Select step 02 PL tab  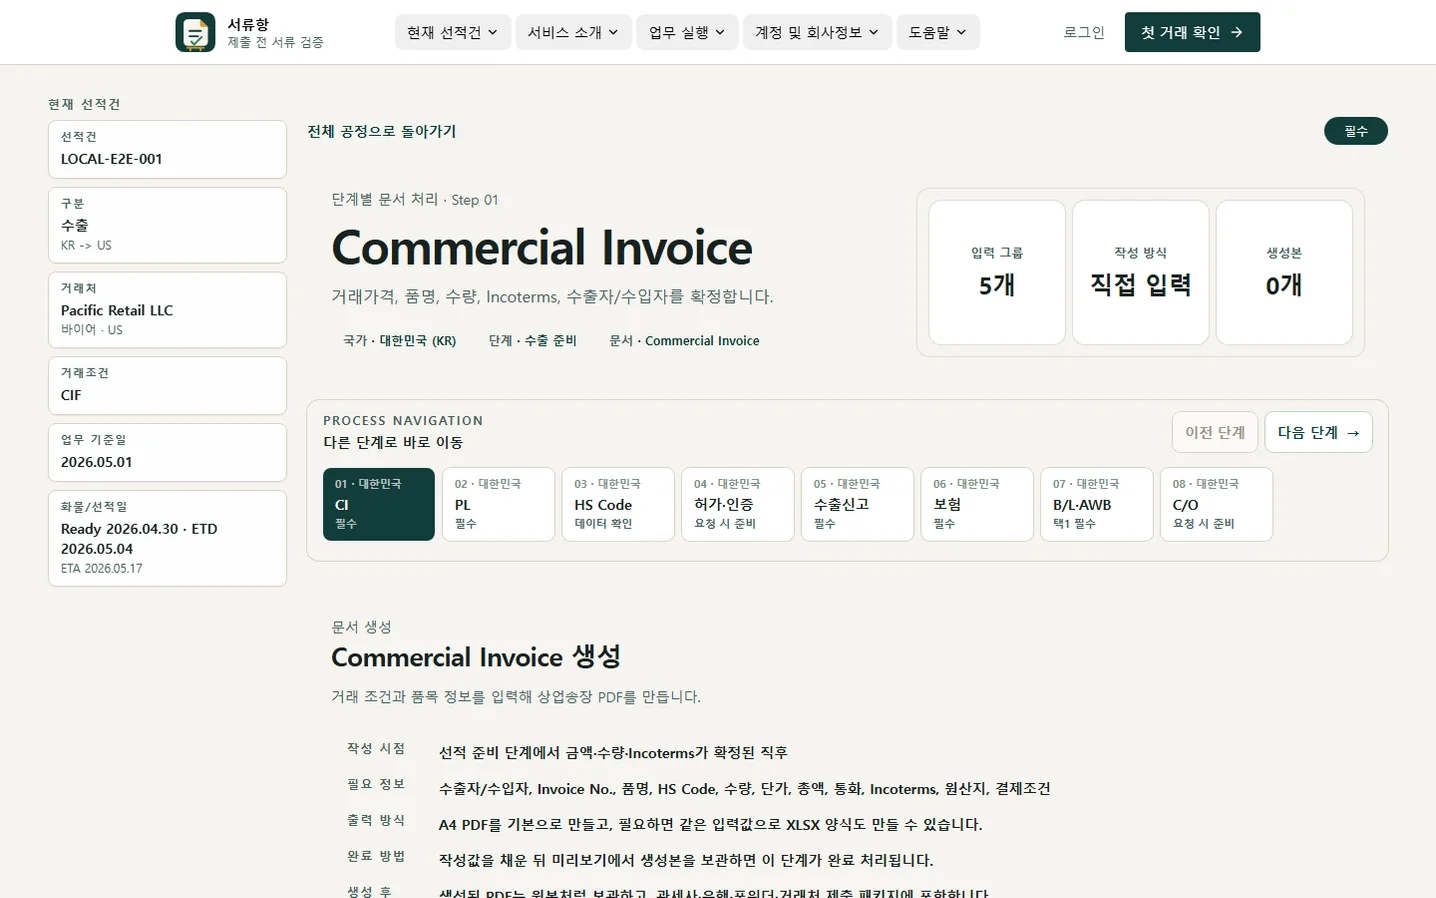point(498,504)
